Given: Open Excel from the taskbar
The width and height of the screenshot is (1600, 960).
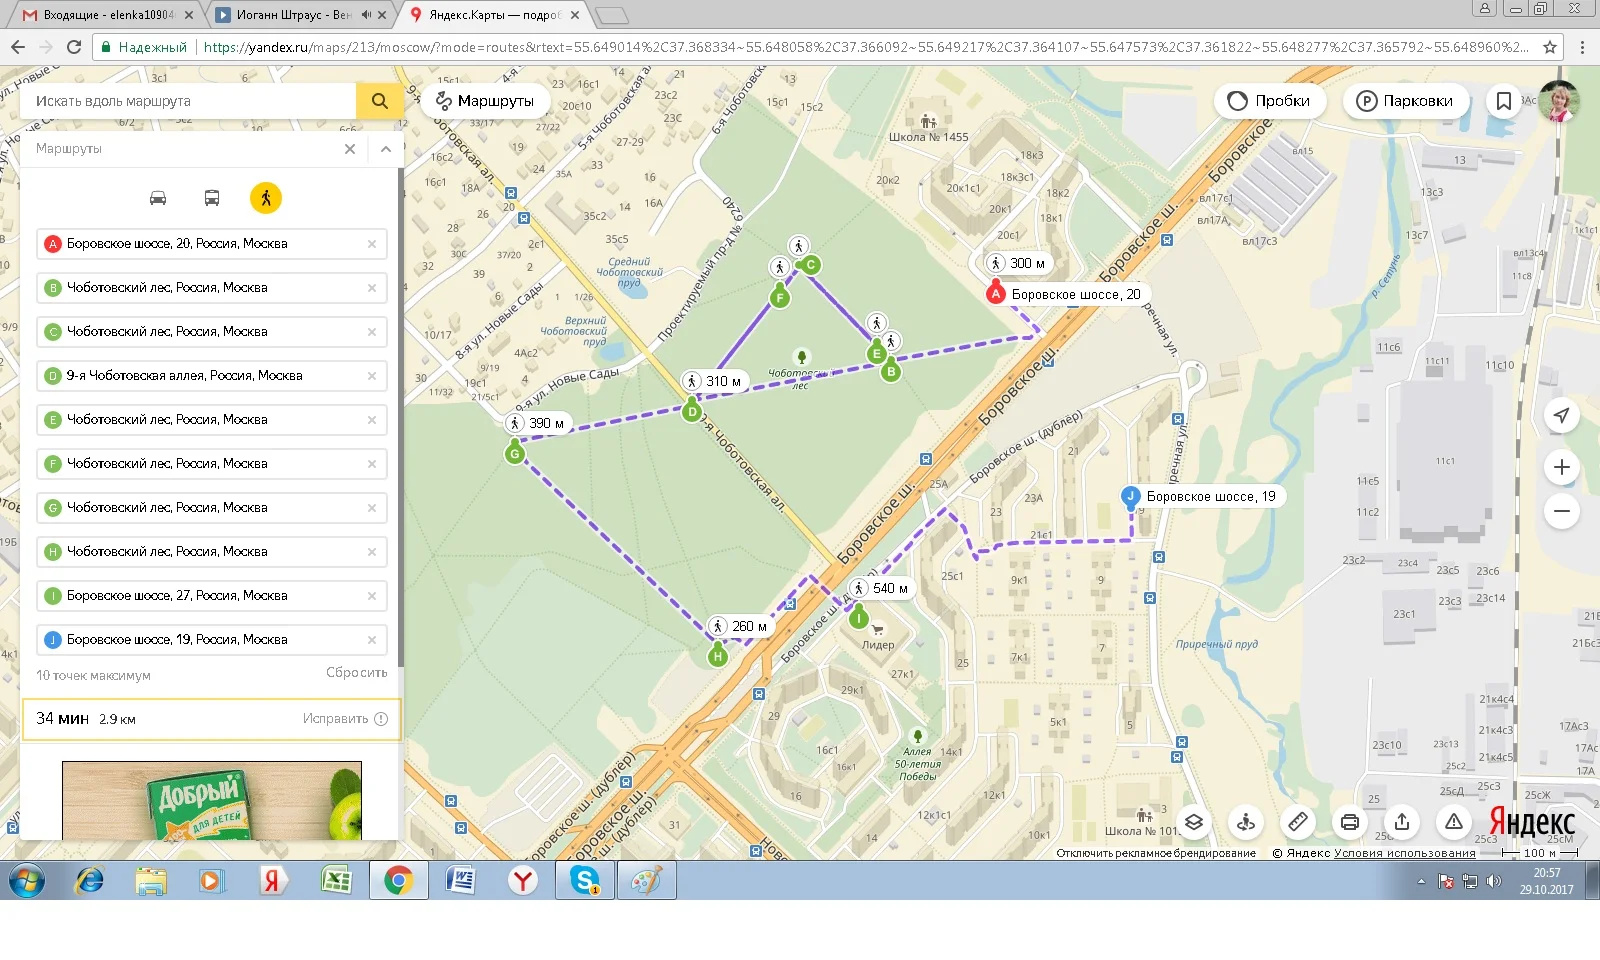Looking at the screenshot, I should tap(335, 881).
